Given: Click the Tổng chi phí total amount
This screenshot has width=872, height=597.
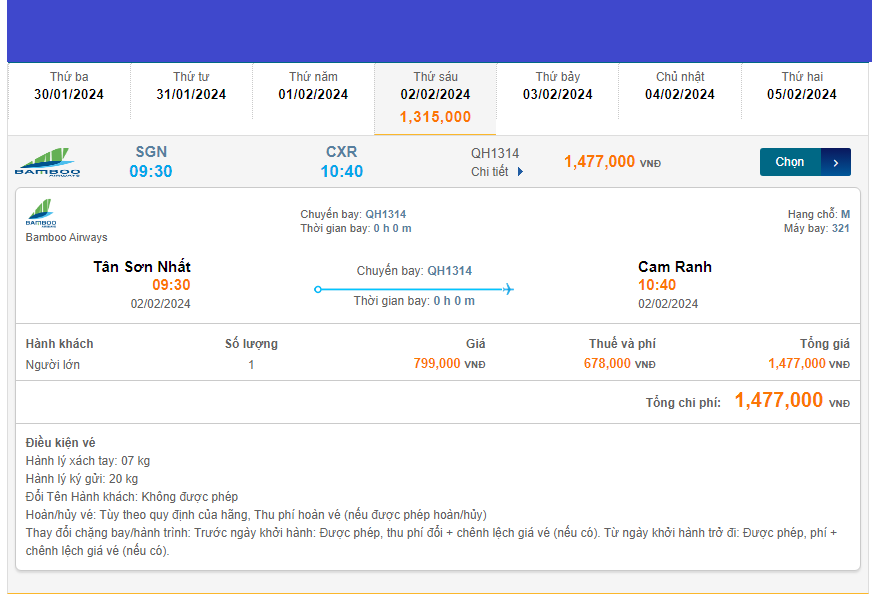Looking at the screenshot, I should tap(779, 401).
